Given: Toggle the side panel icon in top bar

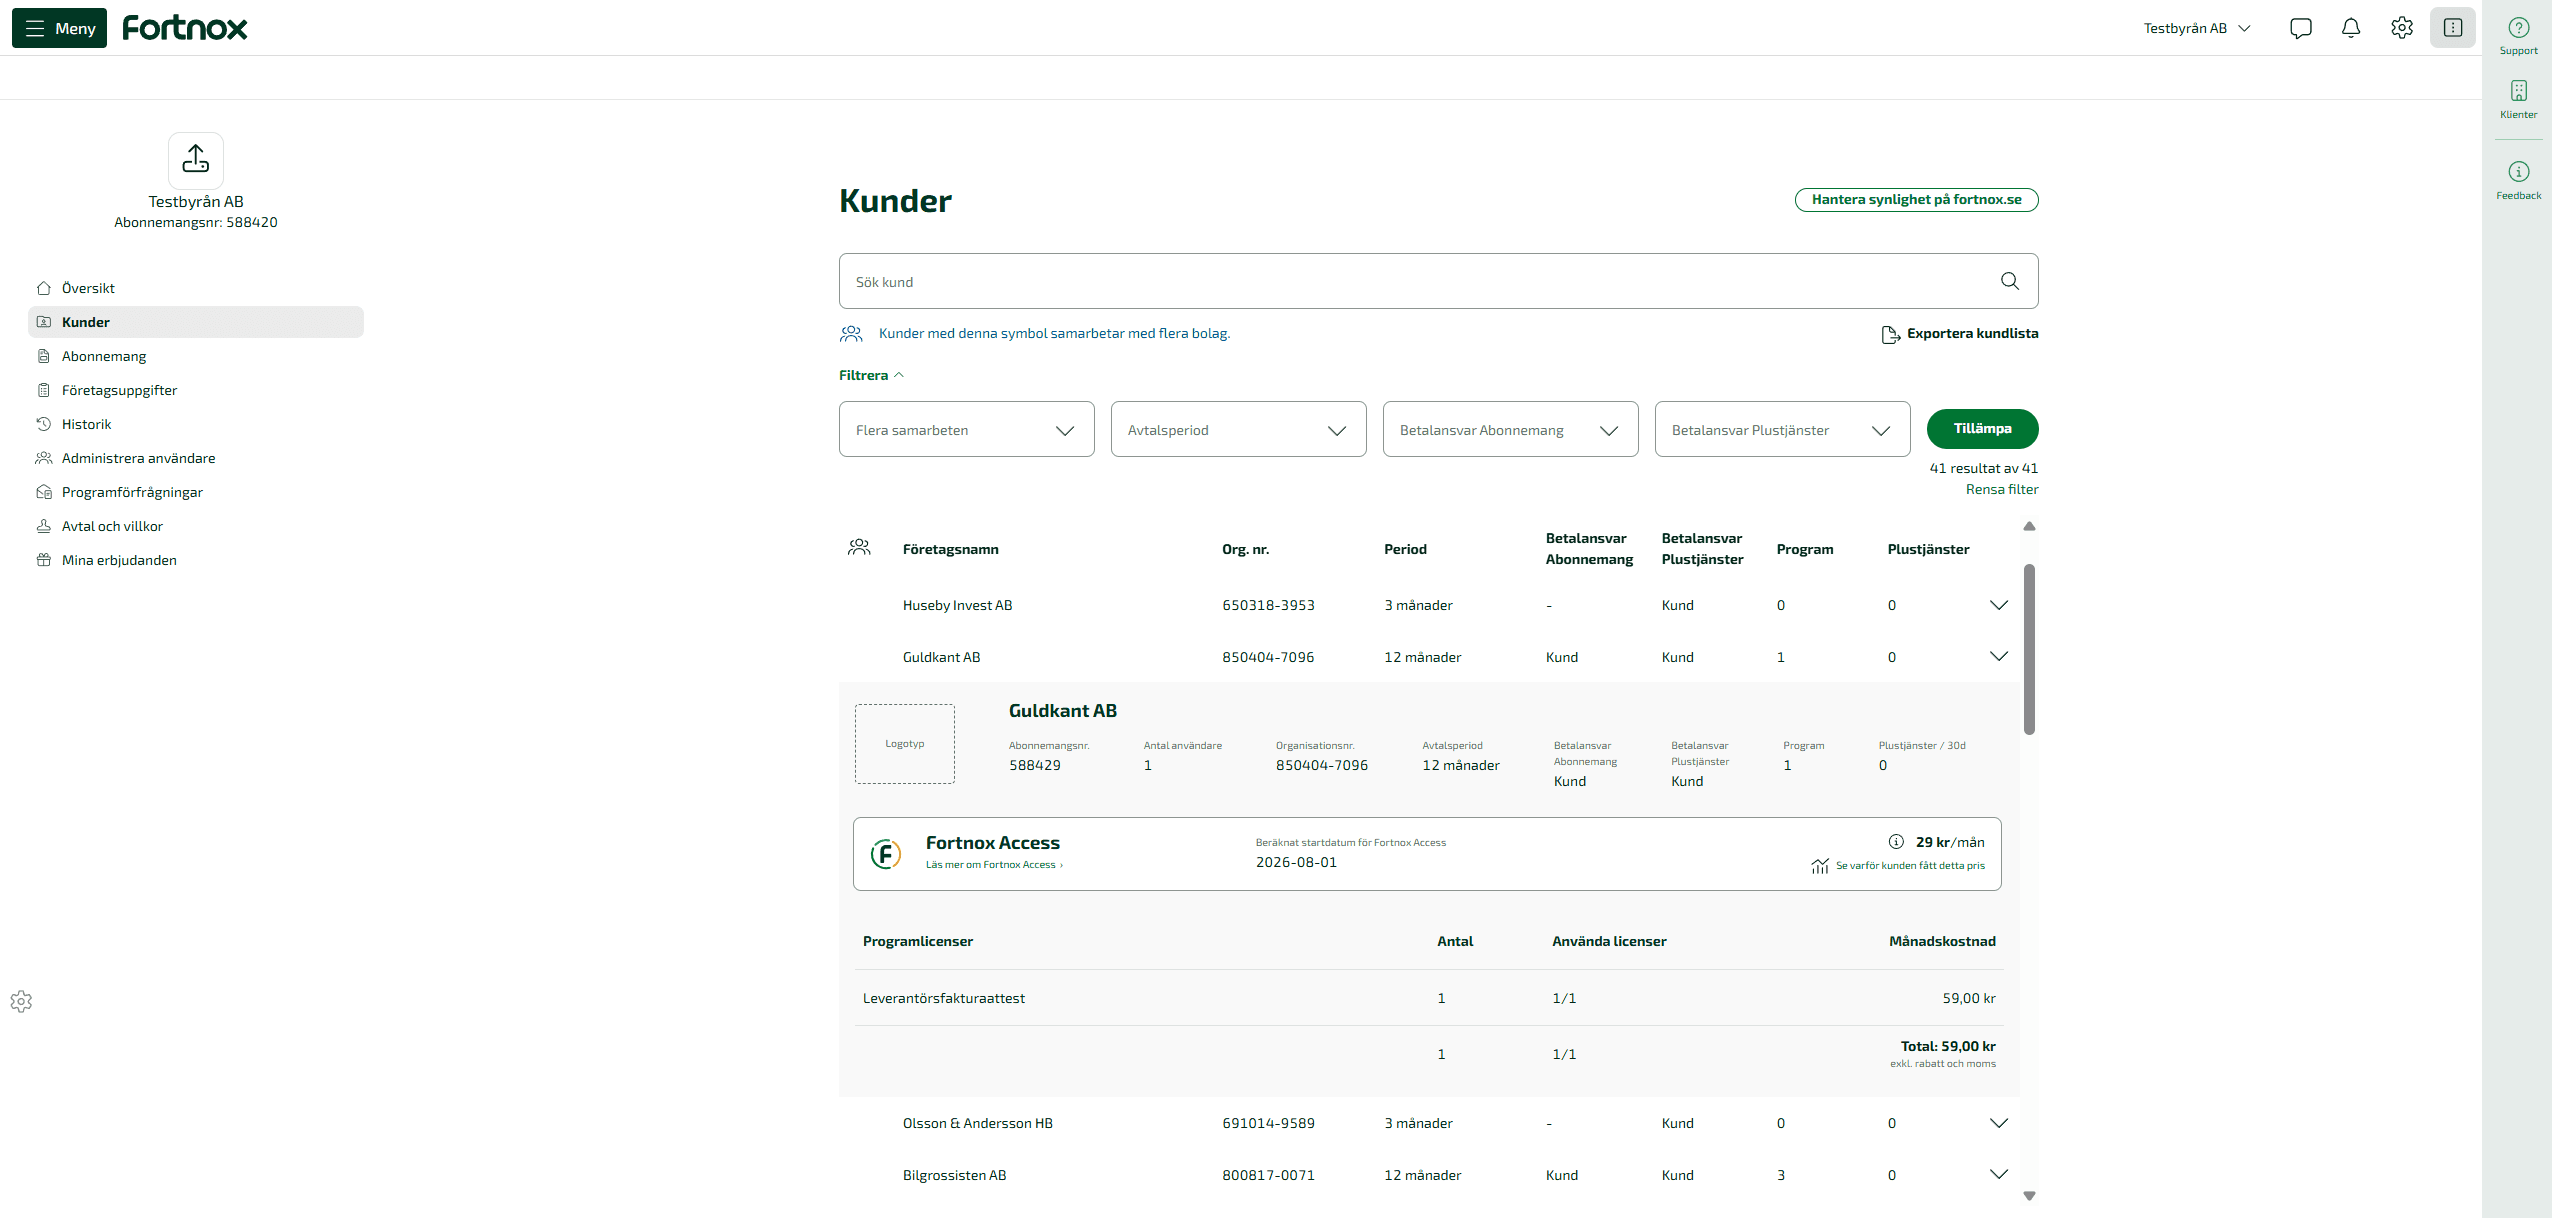Looking at the screenshot, I should pos(2453,28).
